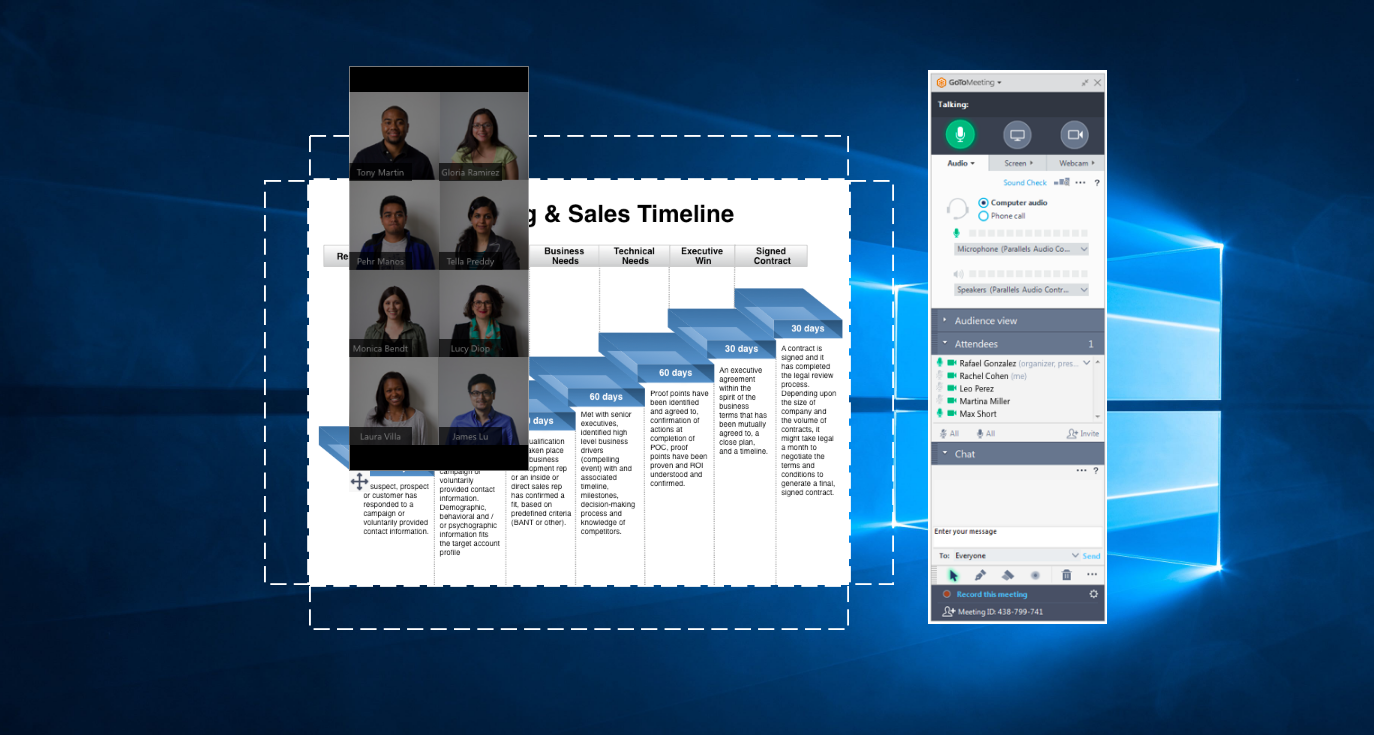Click the Signed Contract column header
The width and height of the screenshot is (1374, 735).
[771, 256]
